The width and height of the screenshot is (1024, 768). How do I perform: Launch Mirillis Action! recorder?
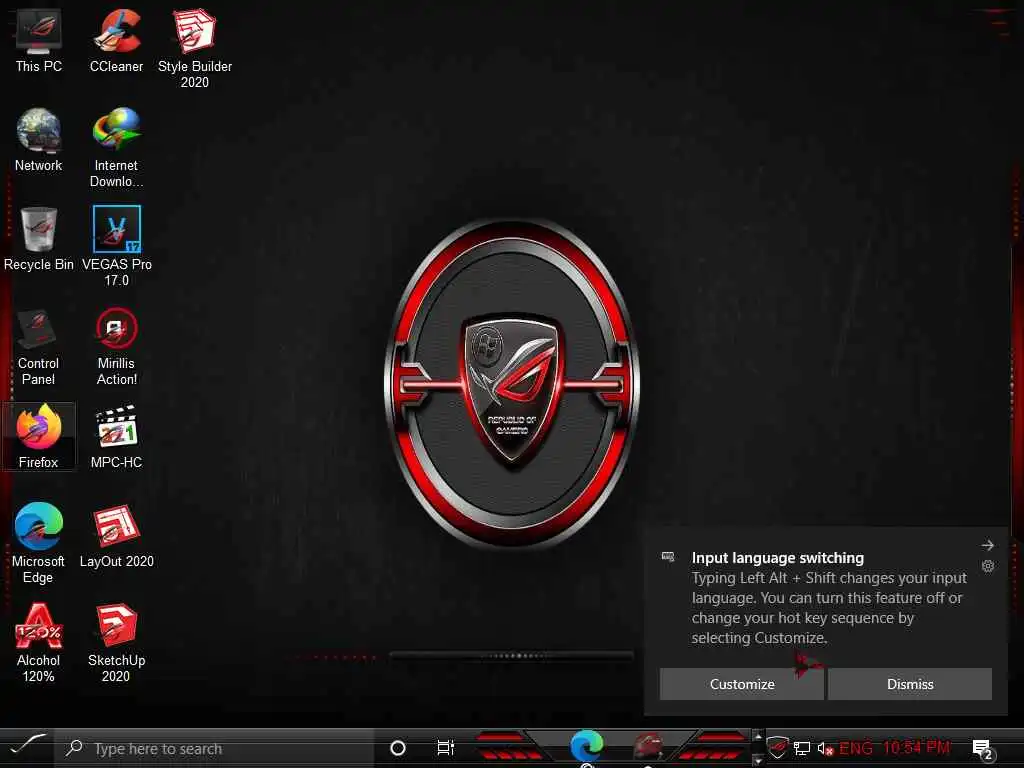116,345
